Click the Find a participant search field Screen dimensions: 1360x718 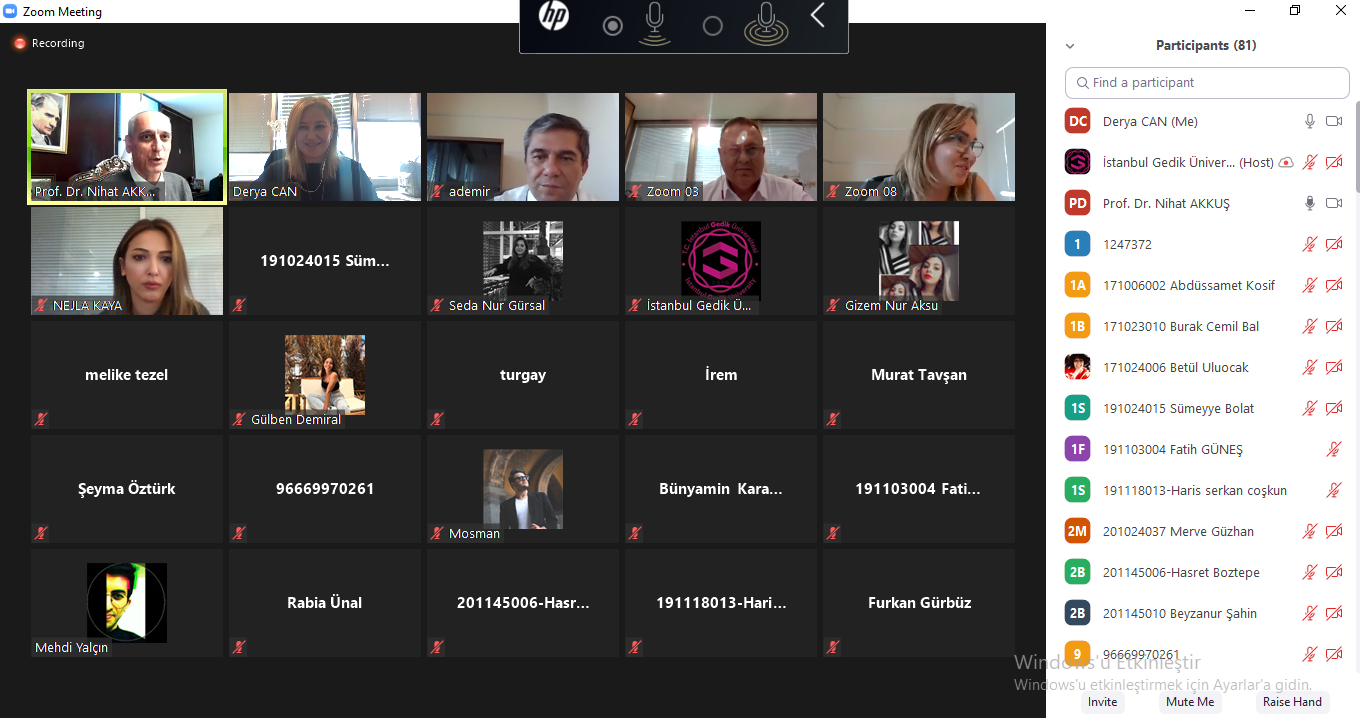pyautogui.click(x=1207, y=83)
